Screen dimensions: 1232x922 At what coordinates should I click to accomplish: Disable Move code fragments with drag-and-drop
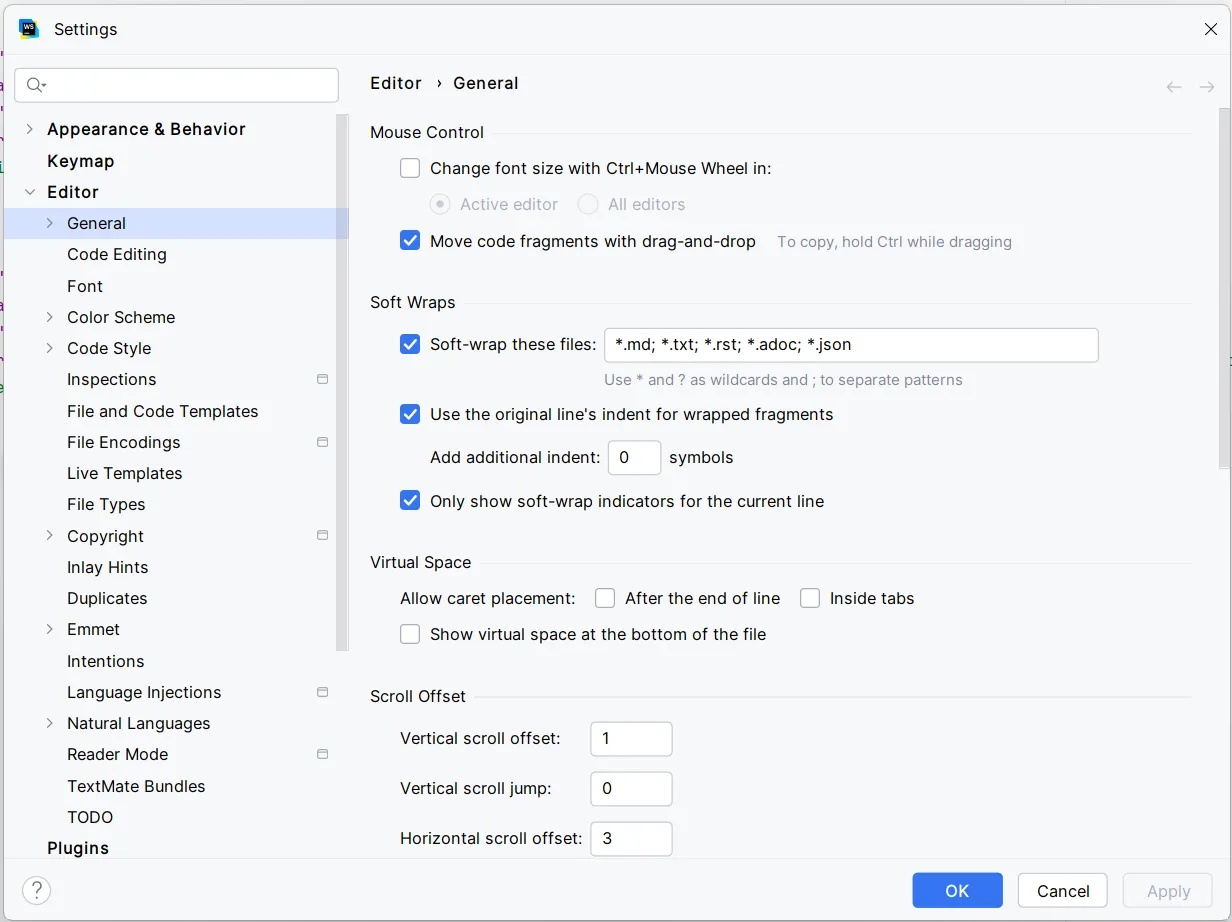pos(410,241)
